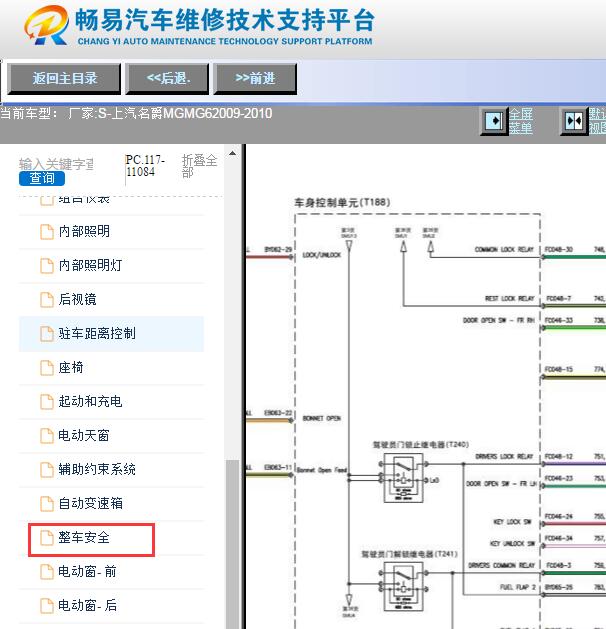Open the 起动和充电 entry
This screenshot has width=606, height=629.
(90, 402)
